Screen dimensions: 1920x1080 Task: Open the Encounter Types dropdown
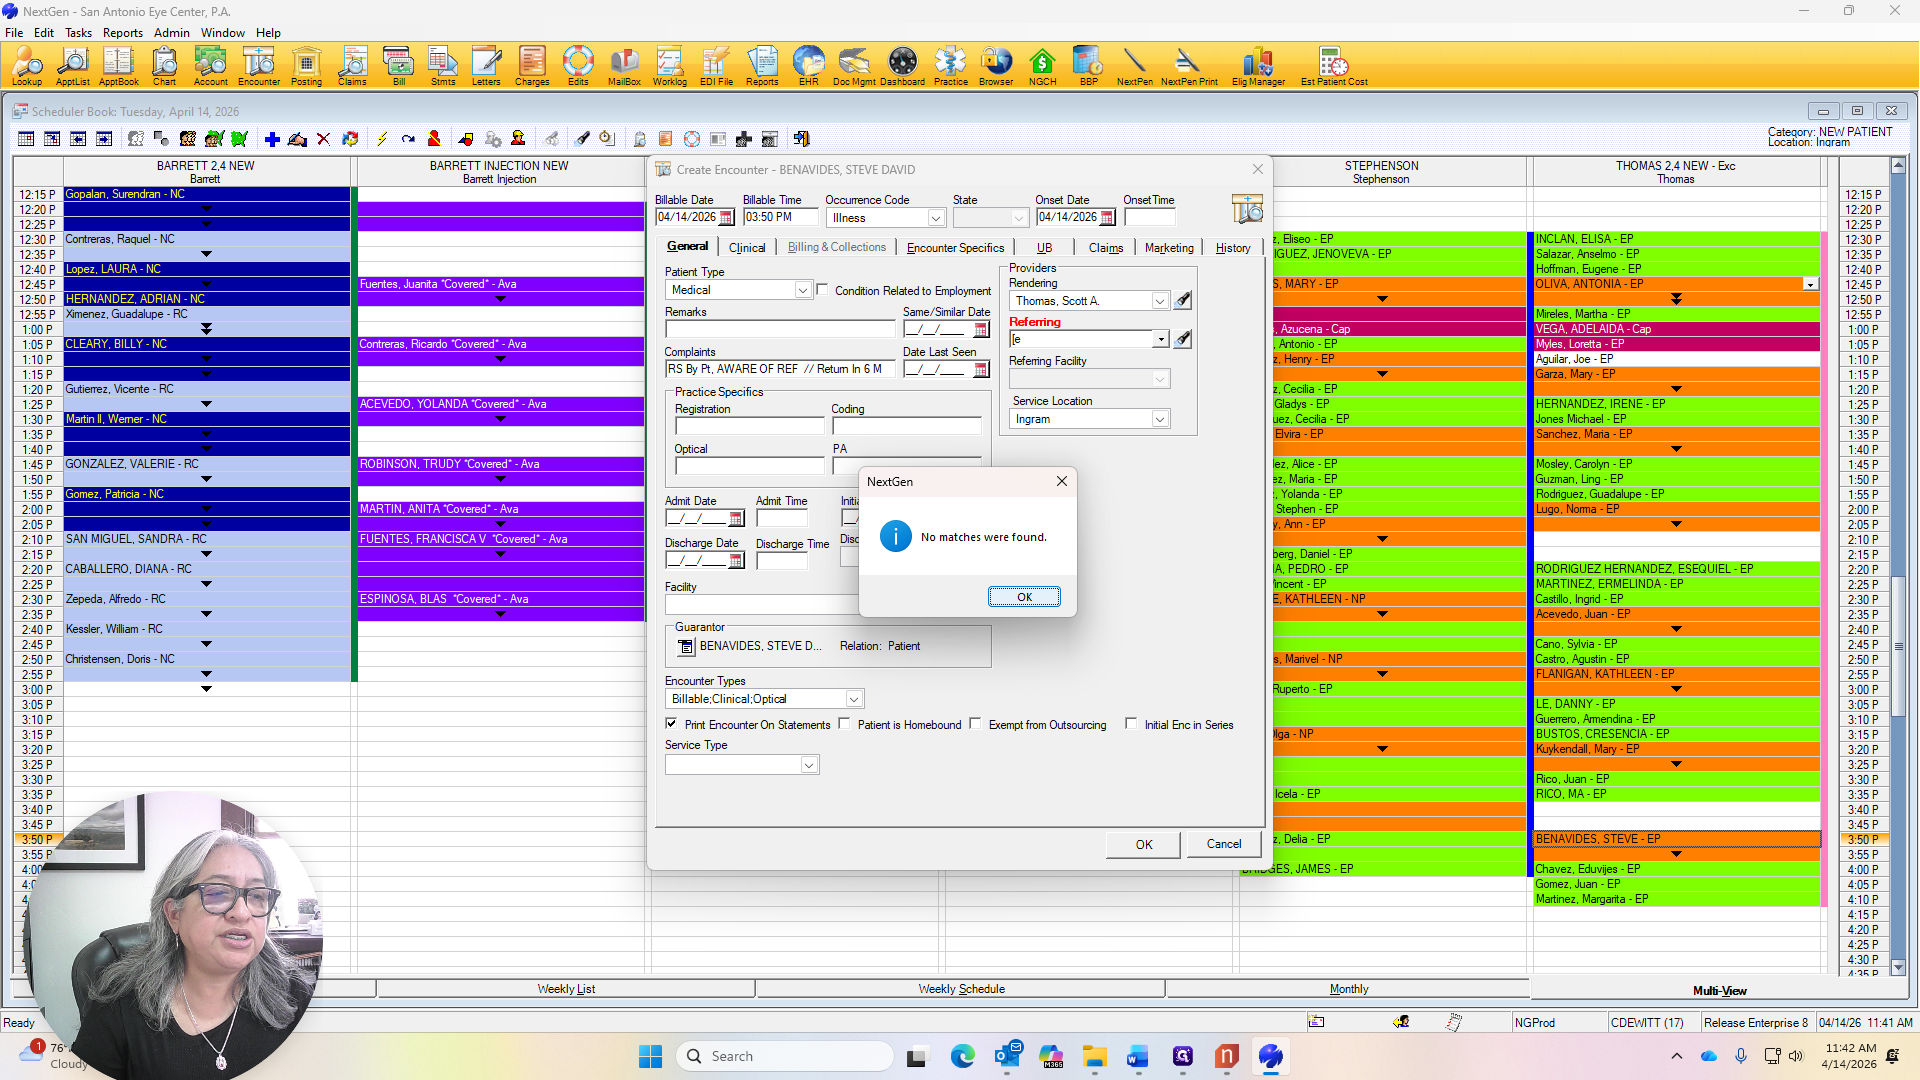coord(854,699)
